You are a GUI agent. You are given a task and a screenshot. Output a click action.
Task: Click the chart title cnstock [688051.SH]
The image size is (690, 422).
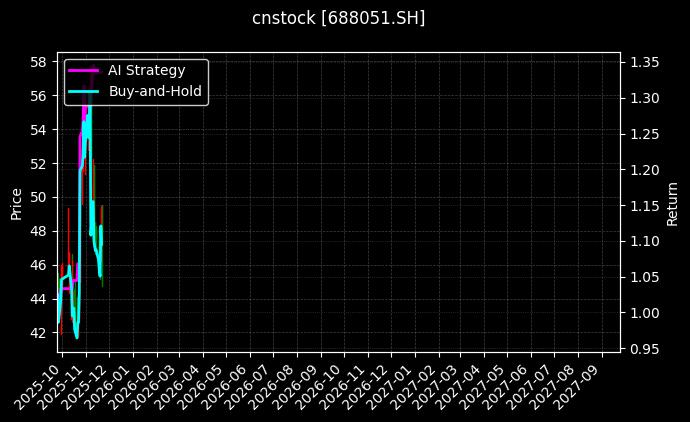(x=338, y=18)
